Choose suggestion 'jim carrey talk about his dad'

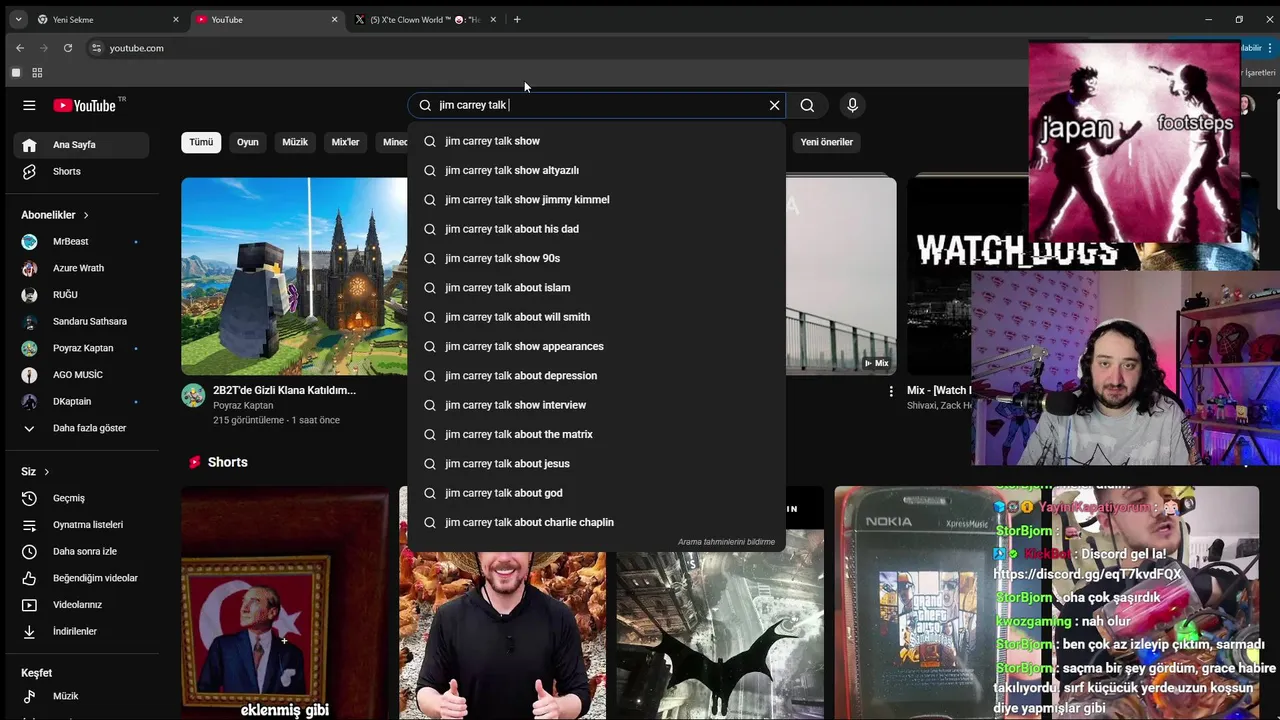tap(596, 229)
